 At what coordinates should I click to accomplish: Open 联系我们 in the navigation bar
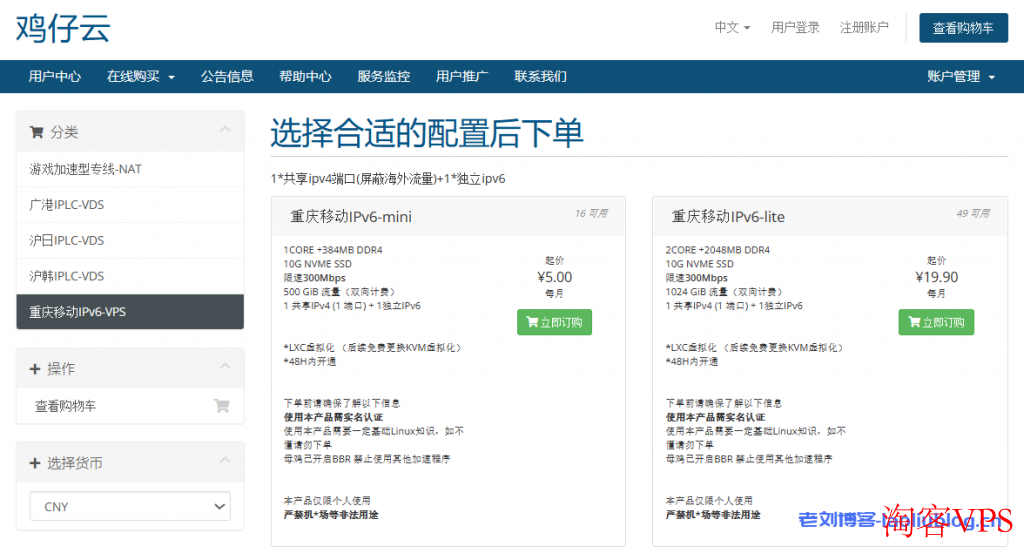tap(540, 76)
